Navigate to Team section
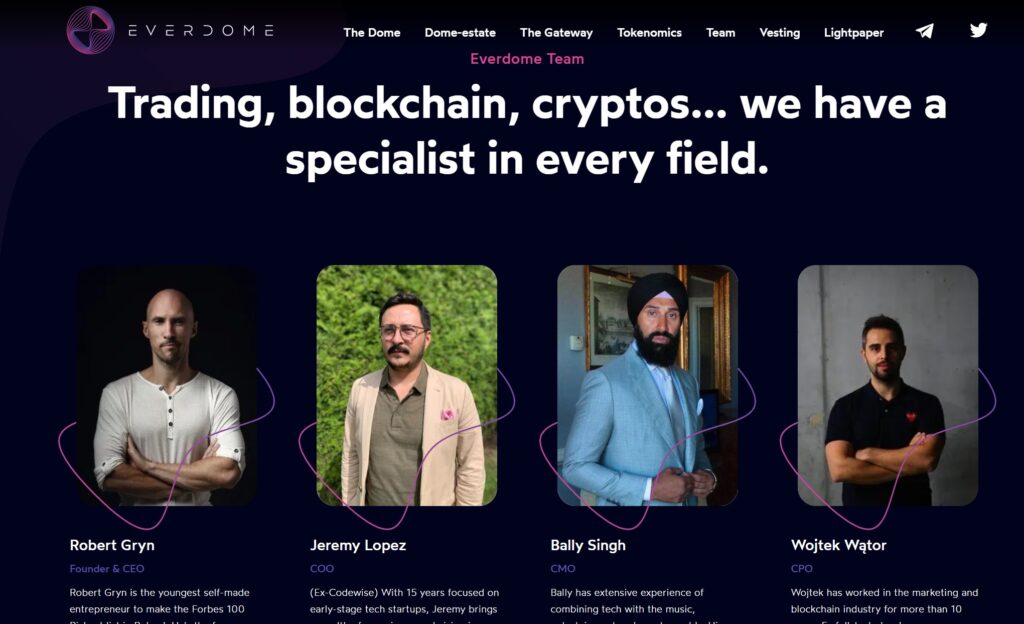 [720, 33]
